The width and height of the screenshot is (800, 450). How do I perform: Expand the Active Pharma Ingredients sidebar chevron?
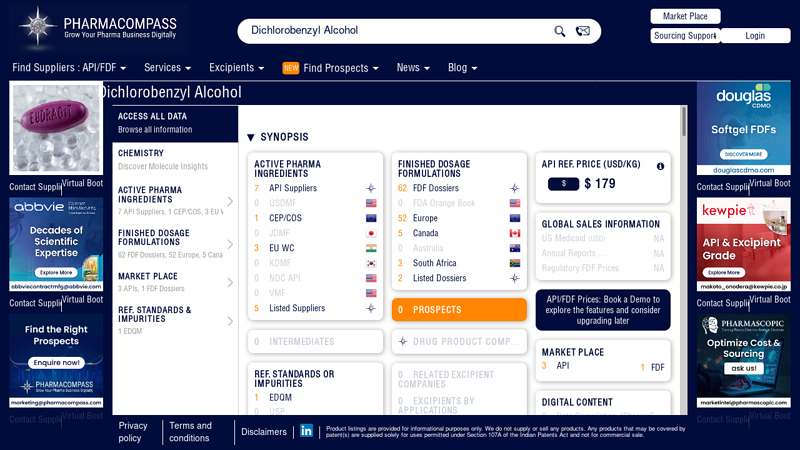click(230, 201)
